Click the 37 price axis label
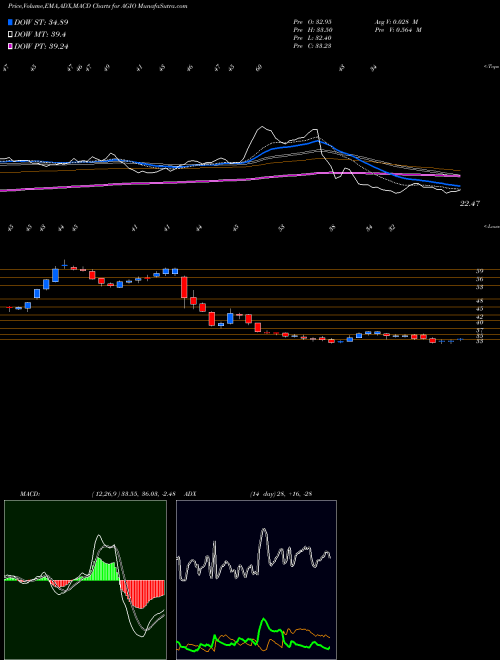The image size is (500, 660). click(x=479, y=331)
